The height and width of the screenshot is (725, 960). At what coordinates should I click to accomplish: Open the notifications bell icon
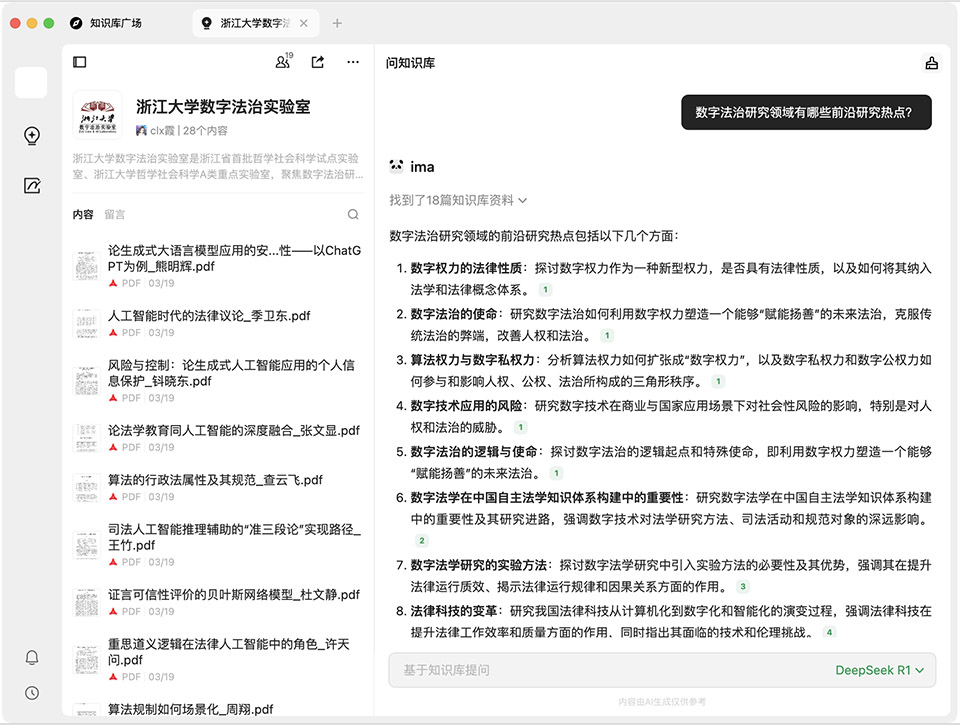click(32, 657)
